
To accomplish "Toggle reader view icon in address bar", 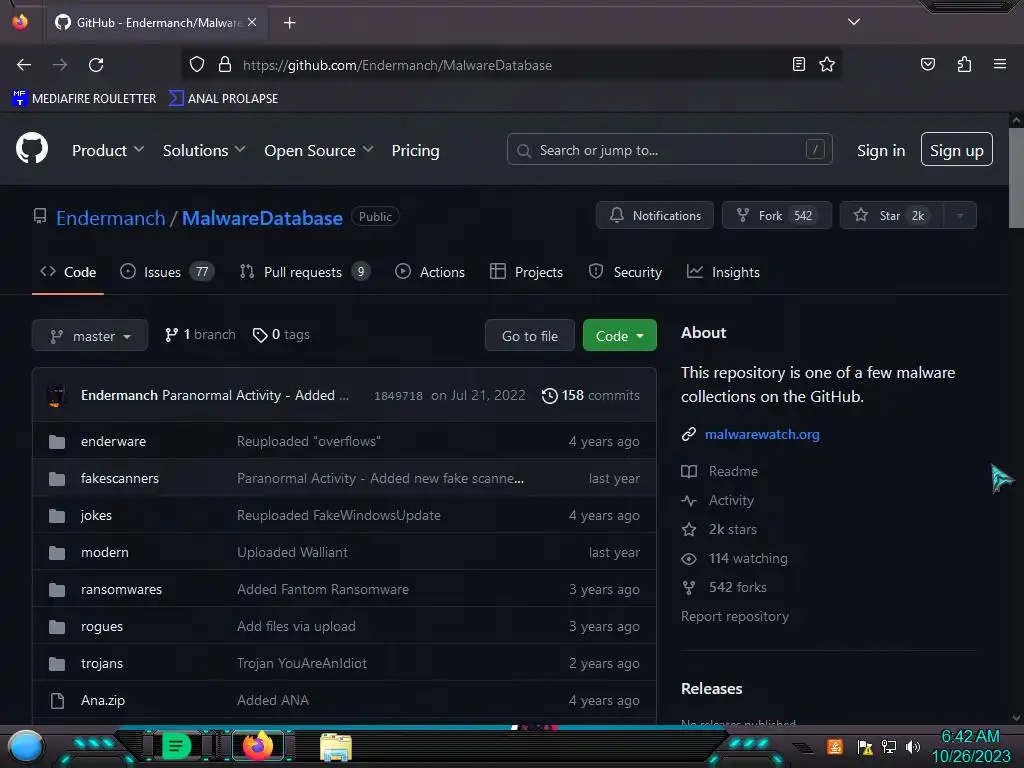I will [798, 64].
